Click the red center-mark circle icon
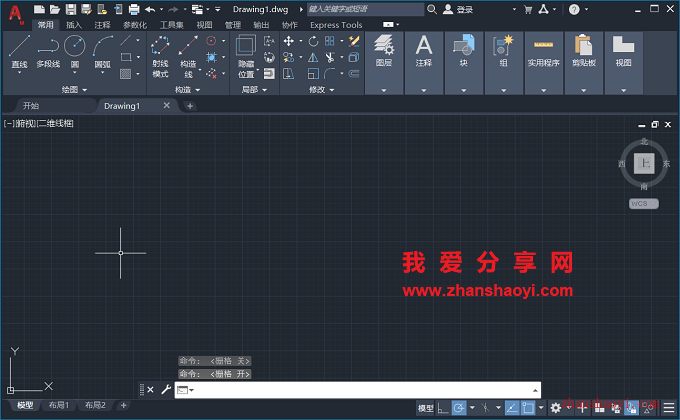The image size is (680, 420). (x=211, y=41)
